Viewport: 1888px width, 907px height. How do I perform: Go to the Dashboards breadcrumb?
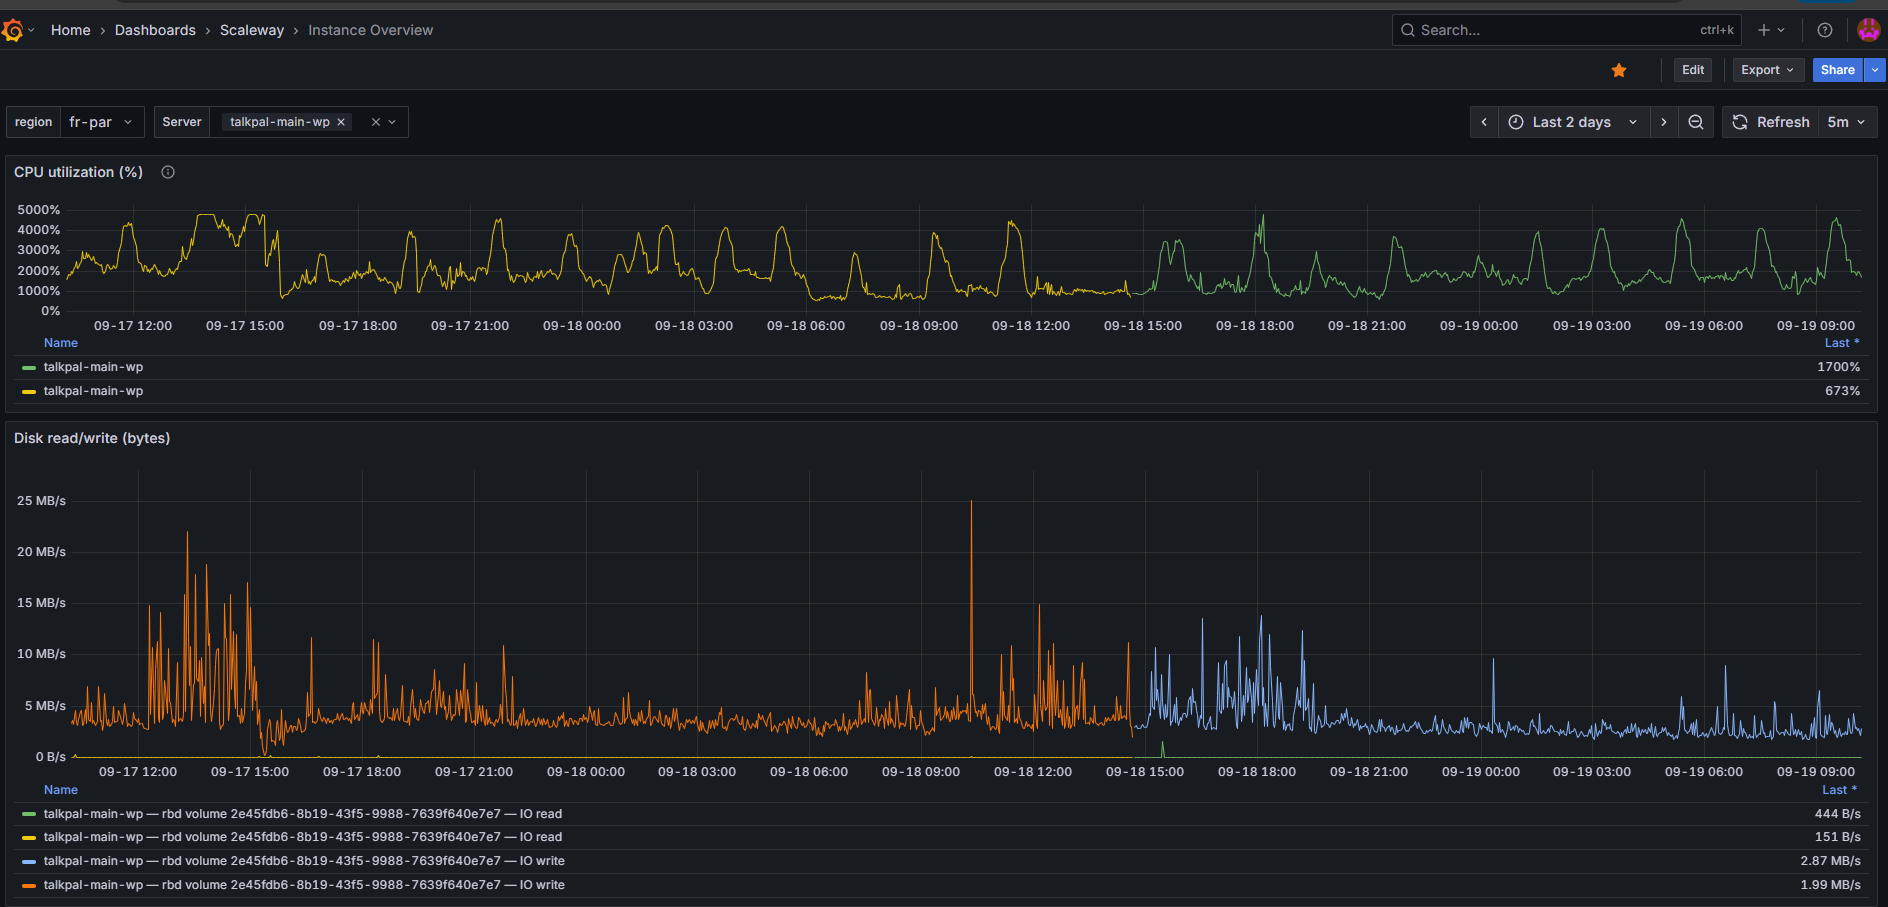coord(155,30)
